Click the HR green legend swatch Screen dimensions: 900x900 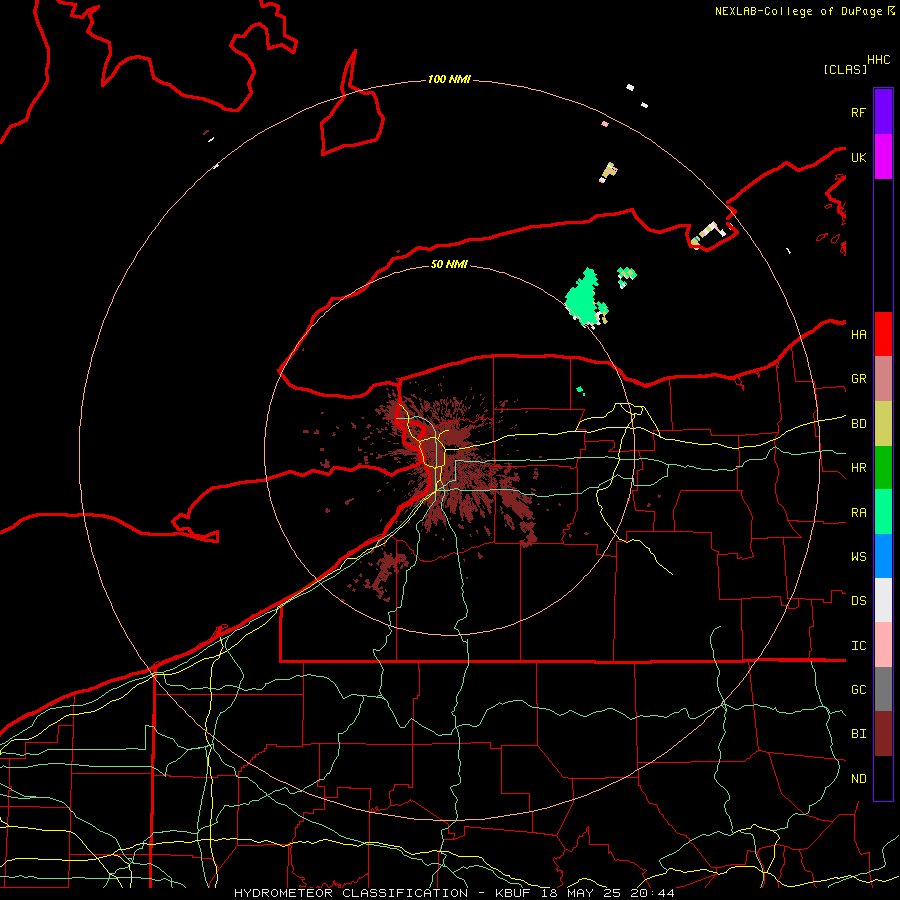coord(883,467)
